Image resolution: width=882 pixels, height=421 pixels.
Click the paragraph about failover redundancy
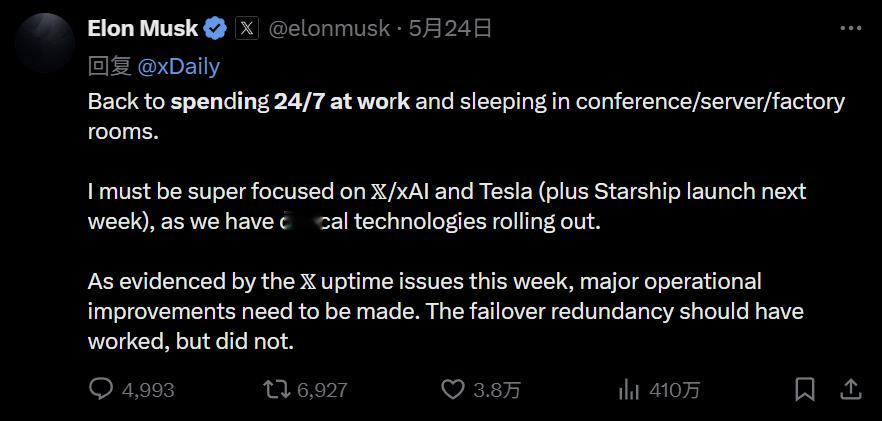pos(446,311)
